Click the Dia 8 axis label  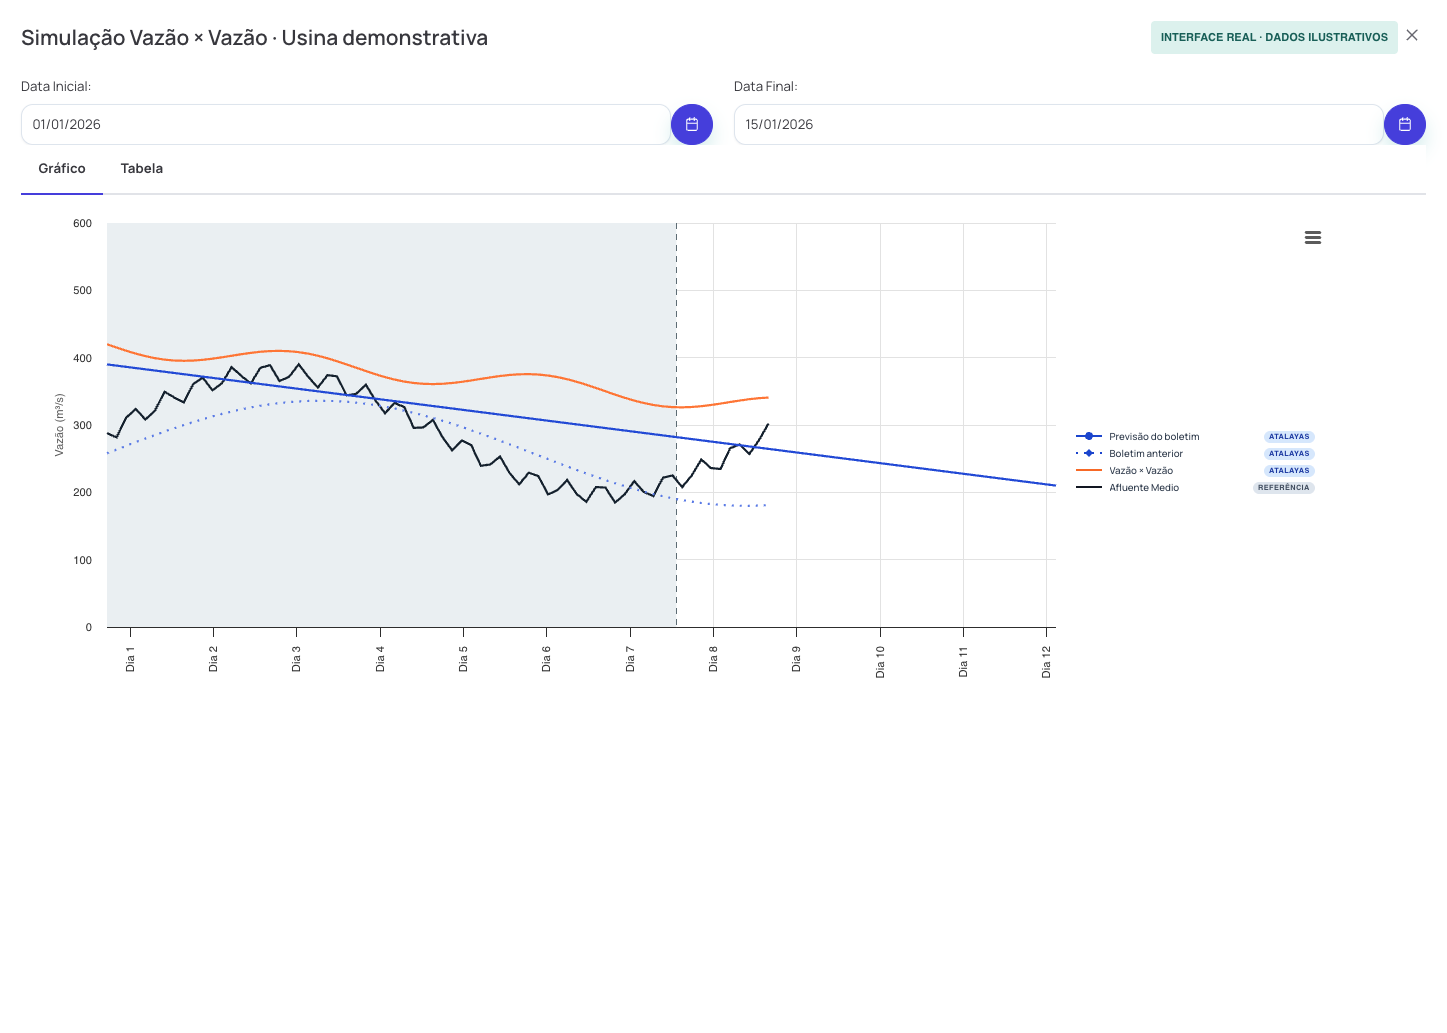click(x=713, y=658)
